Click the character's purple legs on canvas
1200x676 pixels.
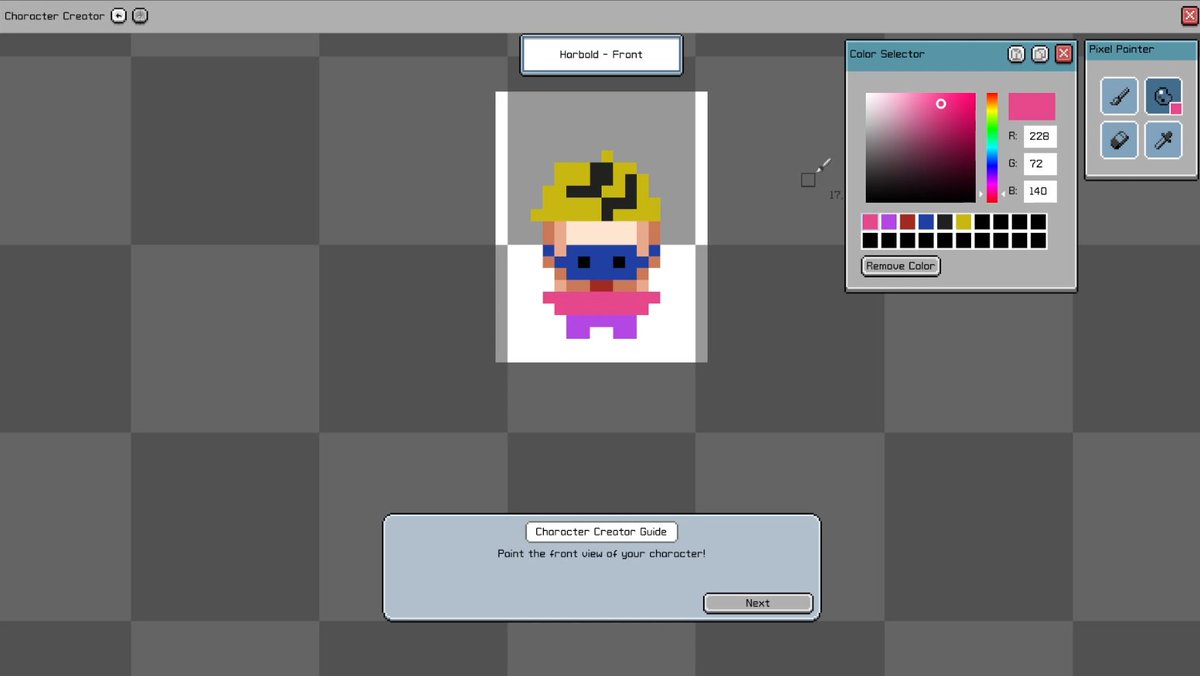pos(602,327)
